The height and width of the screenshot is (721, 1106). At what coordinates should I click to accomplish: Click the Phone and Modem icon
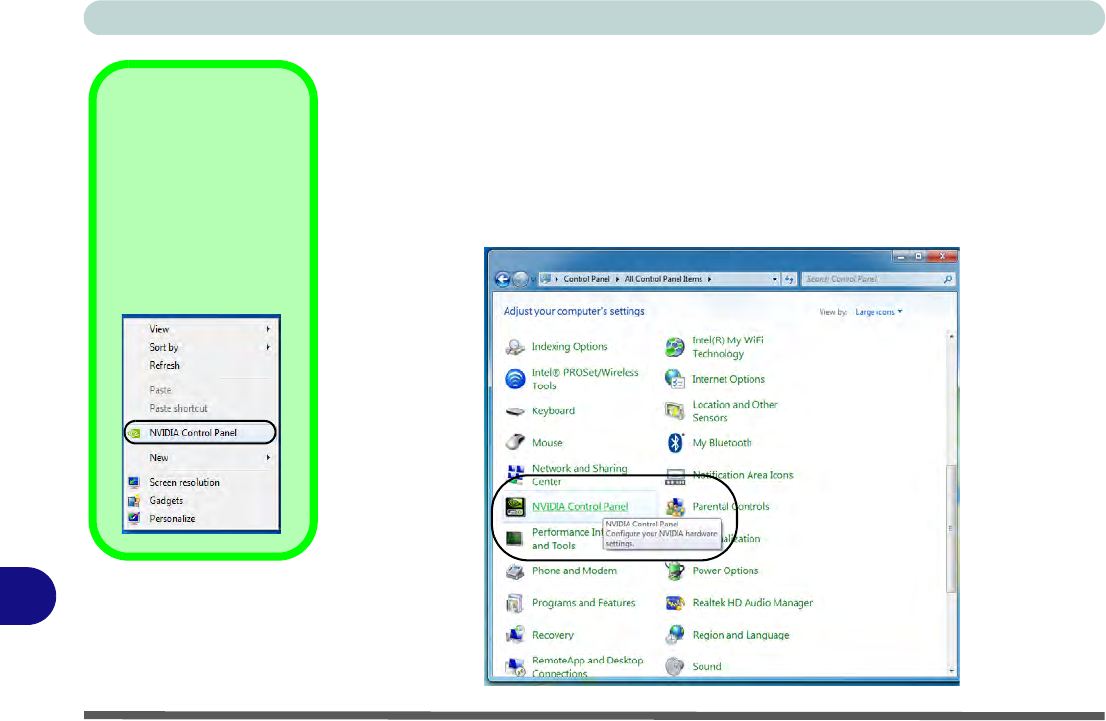coord(515,571)
